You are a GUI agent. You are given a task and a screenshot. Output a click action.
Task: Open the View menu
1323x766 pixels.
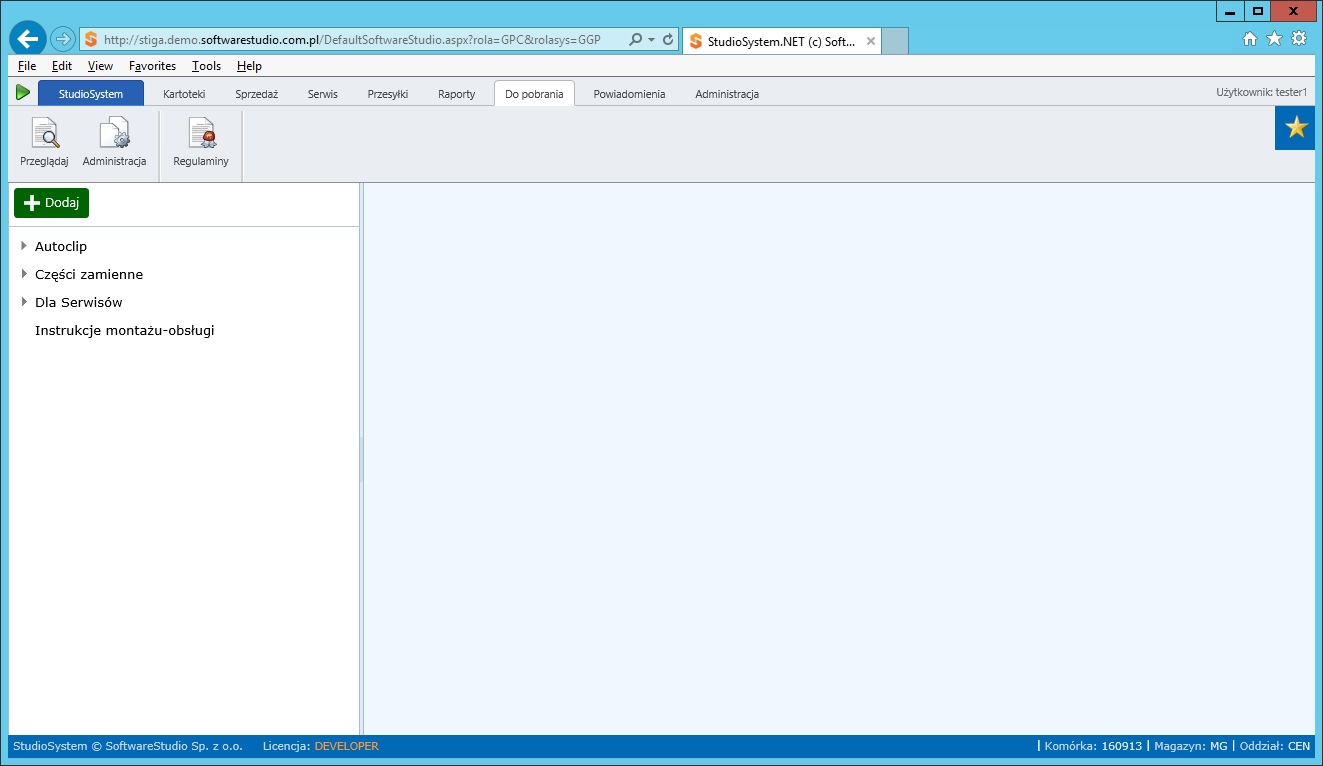(x=100, y=66)
